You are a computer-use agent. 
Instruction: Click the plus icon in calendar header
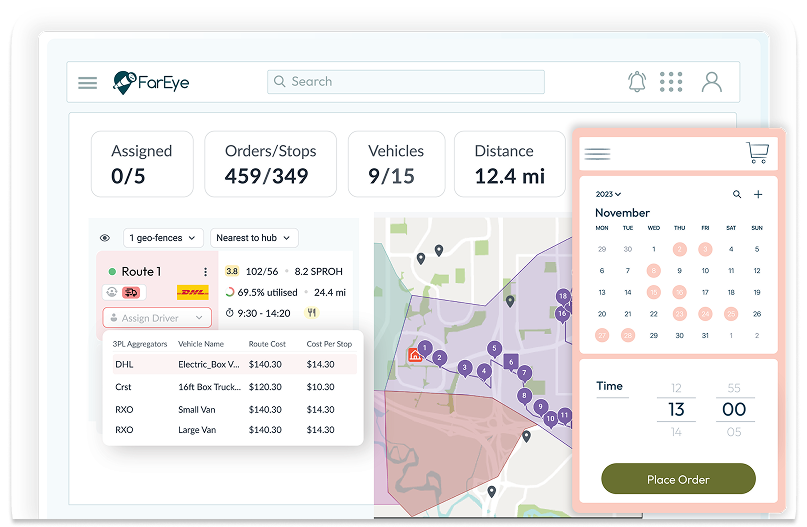coord(758,194)
